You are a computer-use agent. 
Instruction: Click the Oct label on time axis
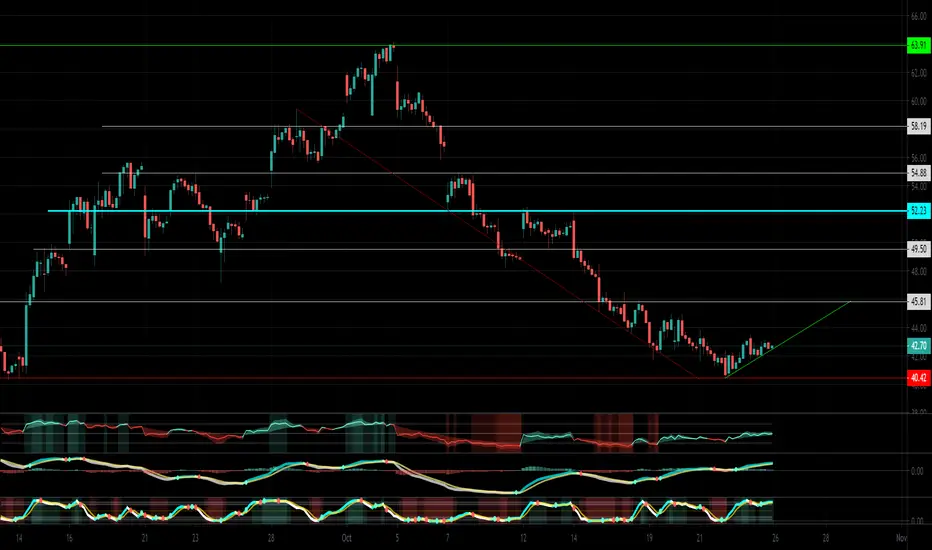347,539
